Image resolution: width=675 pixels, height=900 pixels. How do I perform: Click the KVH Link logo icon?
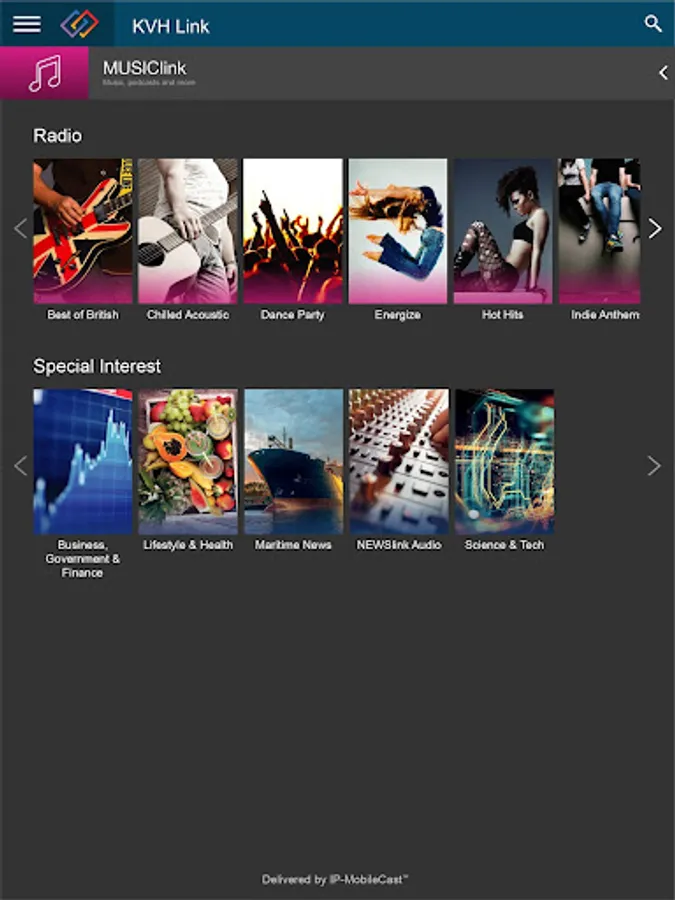[x=80, y=24]
